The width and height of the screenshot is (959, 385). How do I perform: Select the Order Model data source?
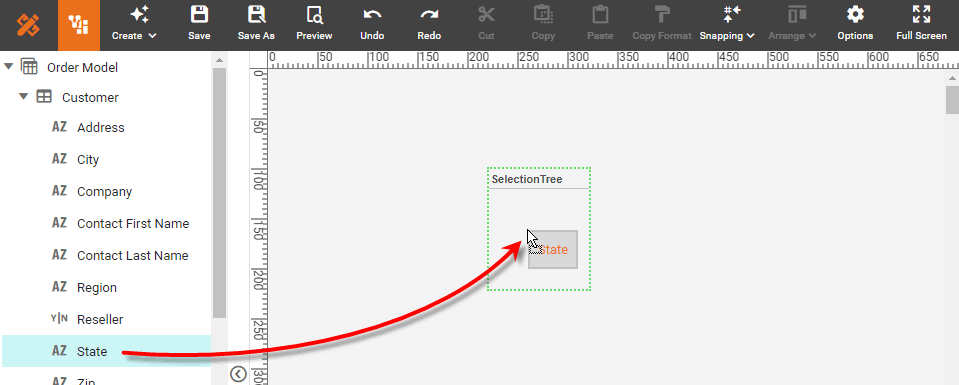pos(83,67)
